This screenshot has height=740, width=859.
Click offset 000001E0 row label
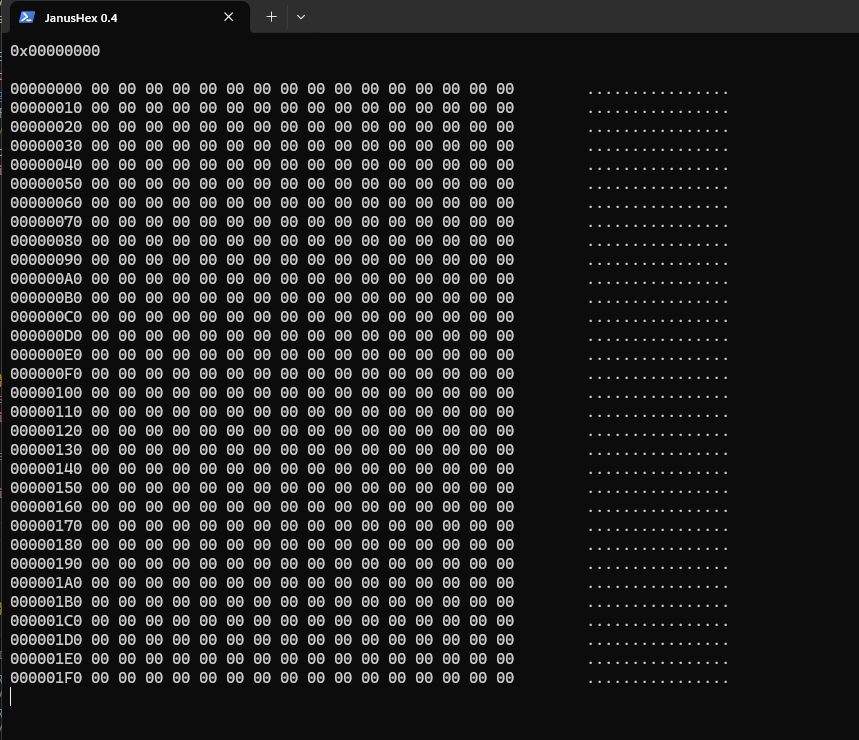(46, 658)
